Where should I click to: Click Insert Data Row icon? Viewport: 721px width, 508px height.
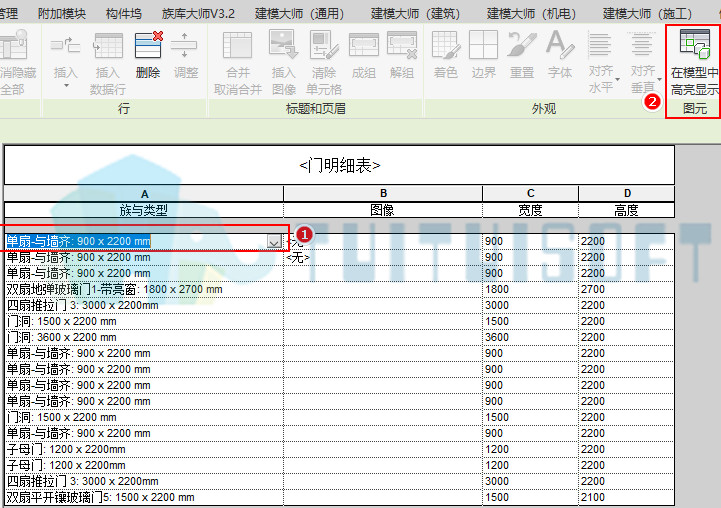tap(108, 46)
